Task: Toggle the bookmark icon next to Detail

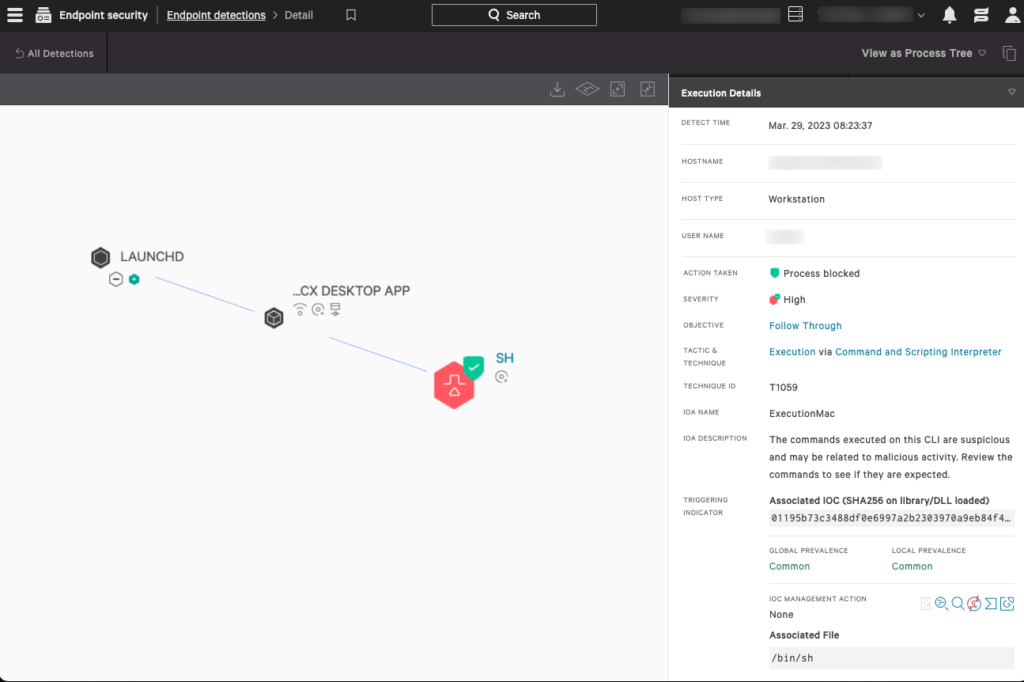Action: tap(351, 15)
